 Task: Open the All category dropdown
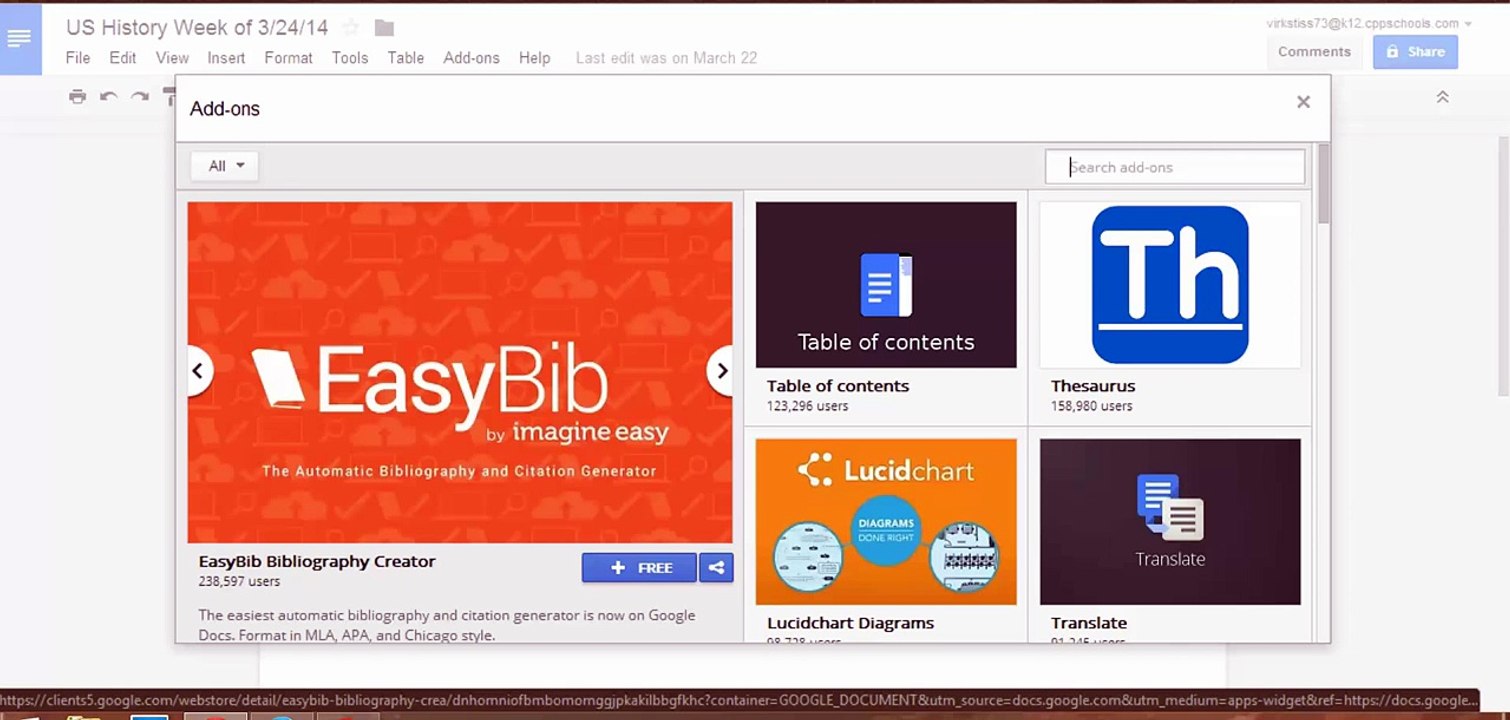[x=225, y=166]
